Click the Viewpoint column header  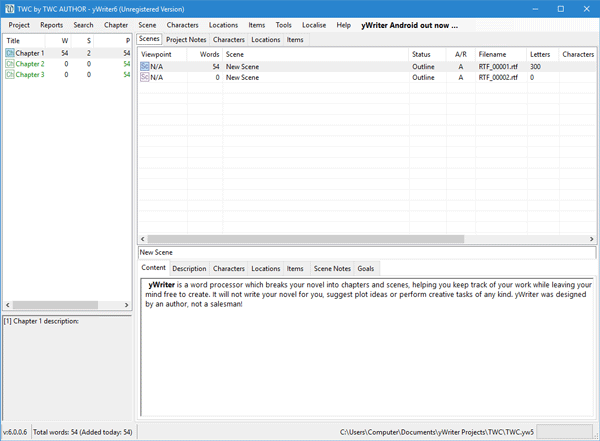162,54
